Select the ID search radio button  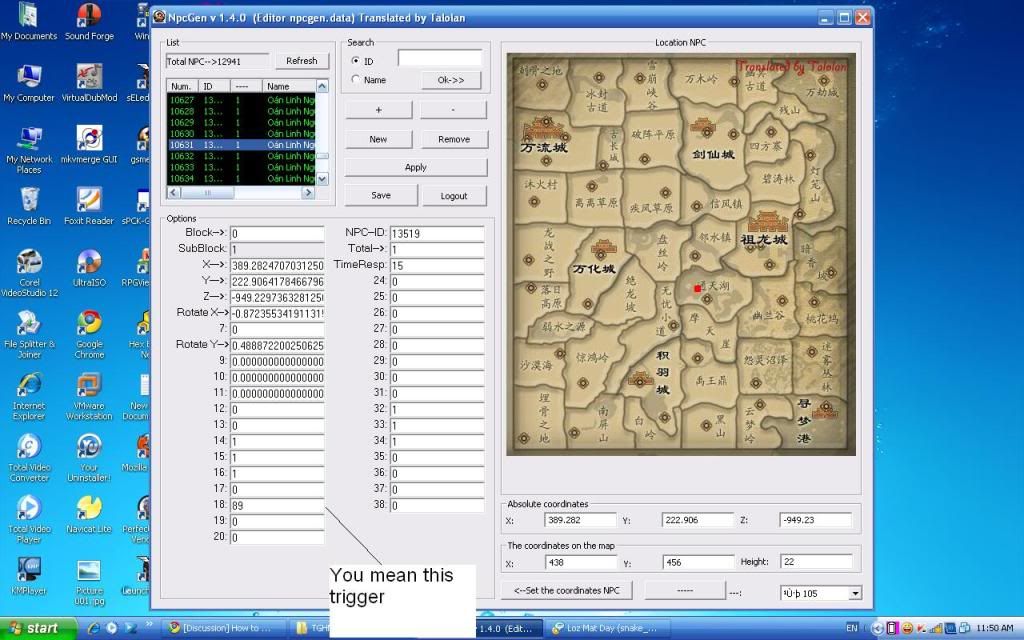click(355, 61)
